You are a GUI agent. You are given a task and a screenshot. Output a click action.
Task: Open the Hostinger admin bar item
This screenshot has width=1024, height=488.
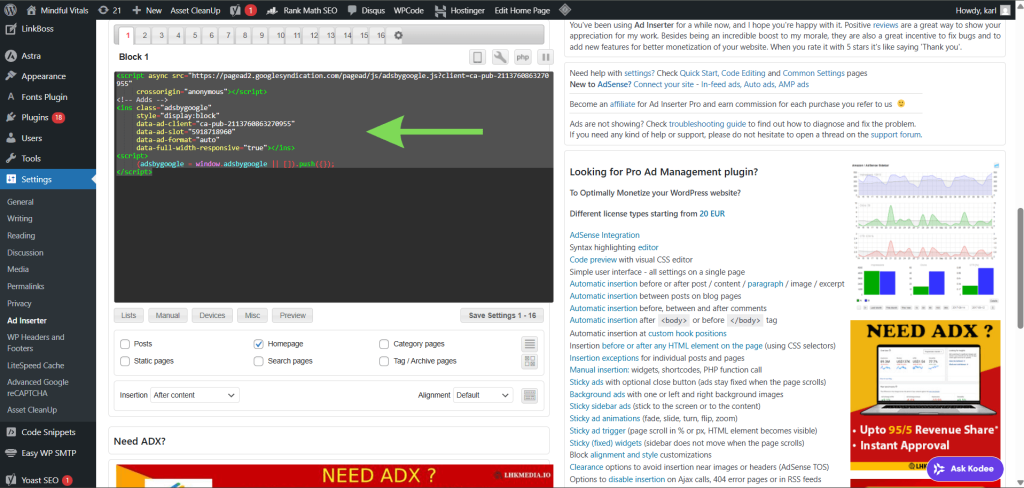pyautogui.click(x=459, y=10)
